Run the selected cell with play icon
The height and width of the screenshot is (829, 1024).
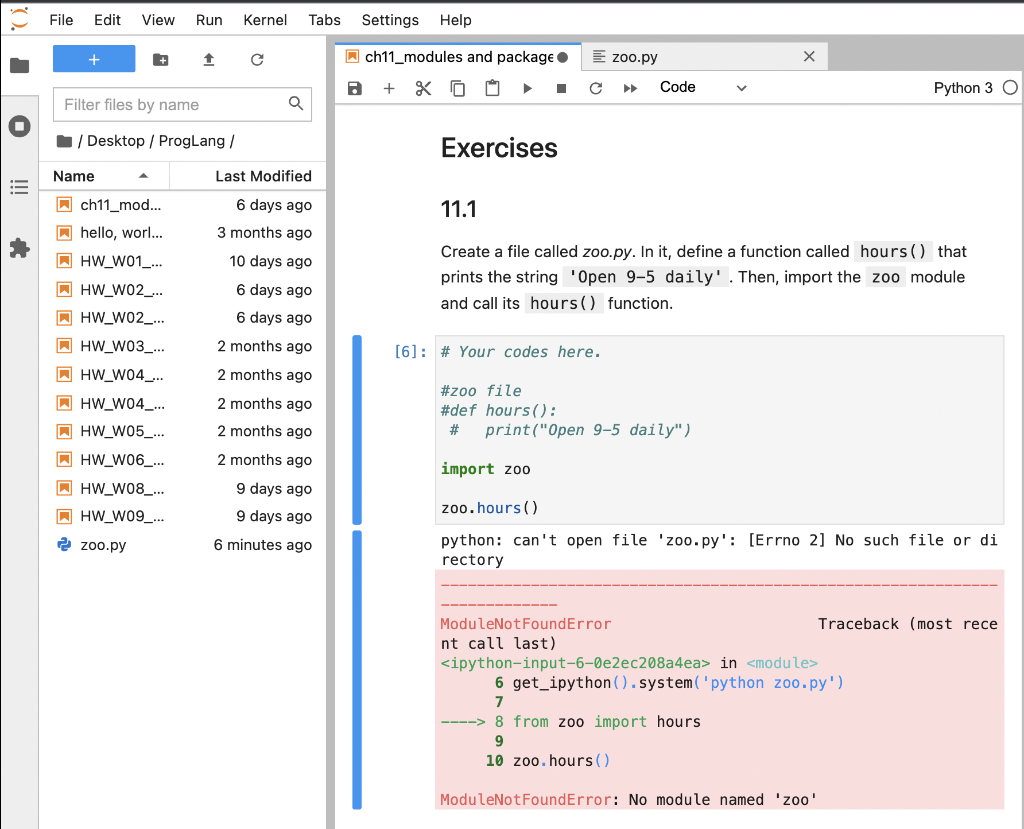point(526,88)
